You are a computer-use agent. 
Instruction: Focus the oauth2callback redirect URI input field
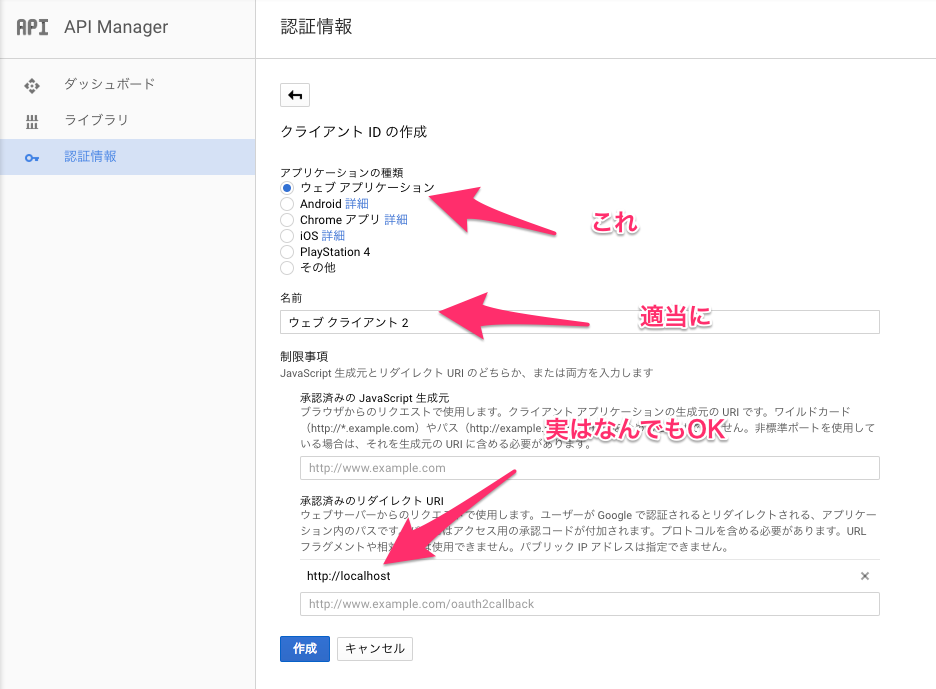pyautogui.click(x=590, y=604)
